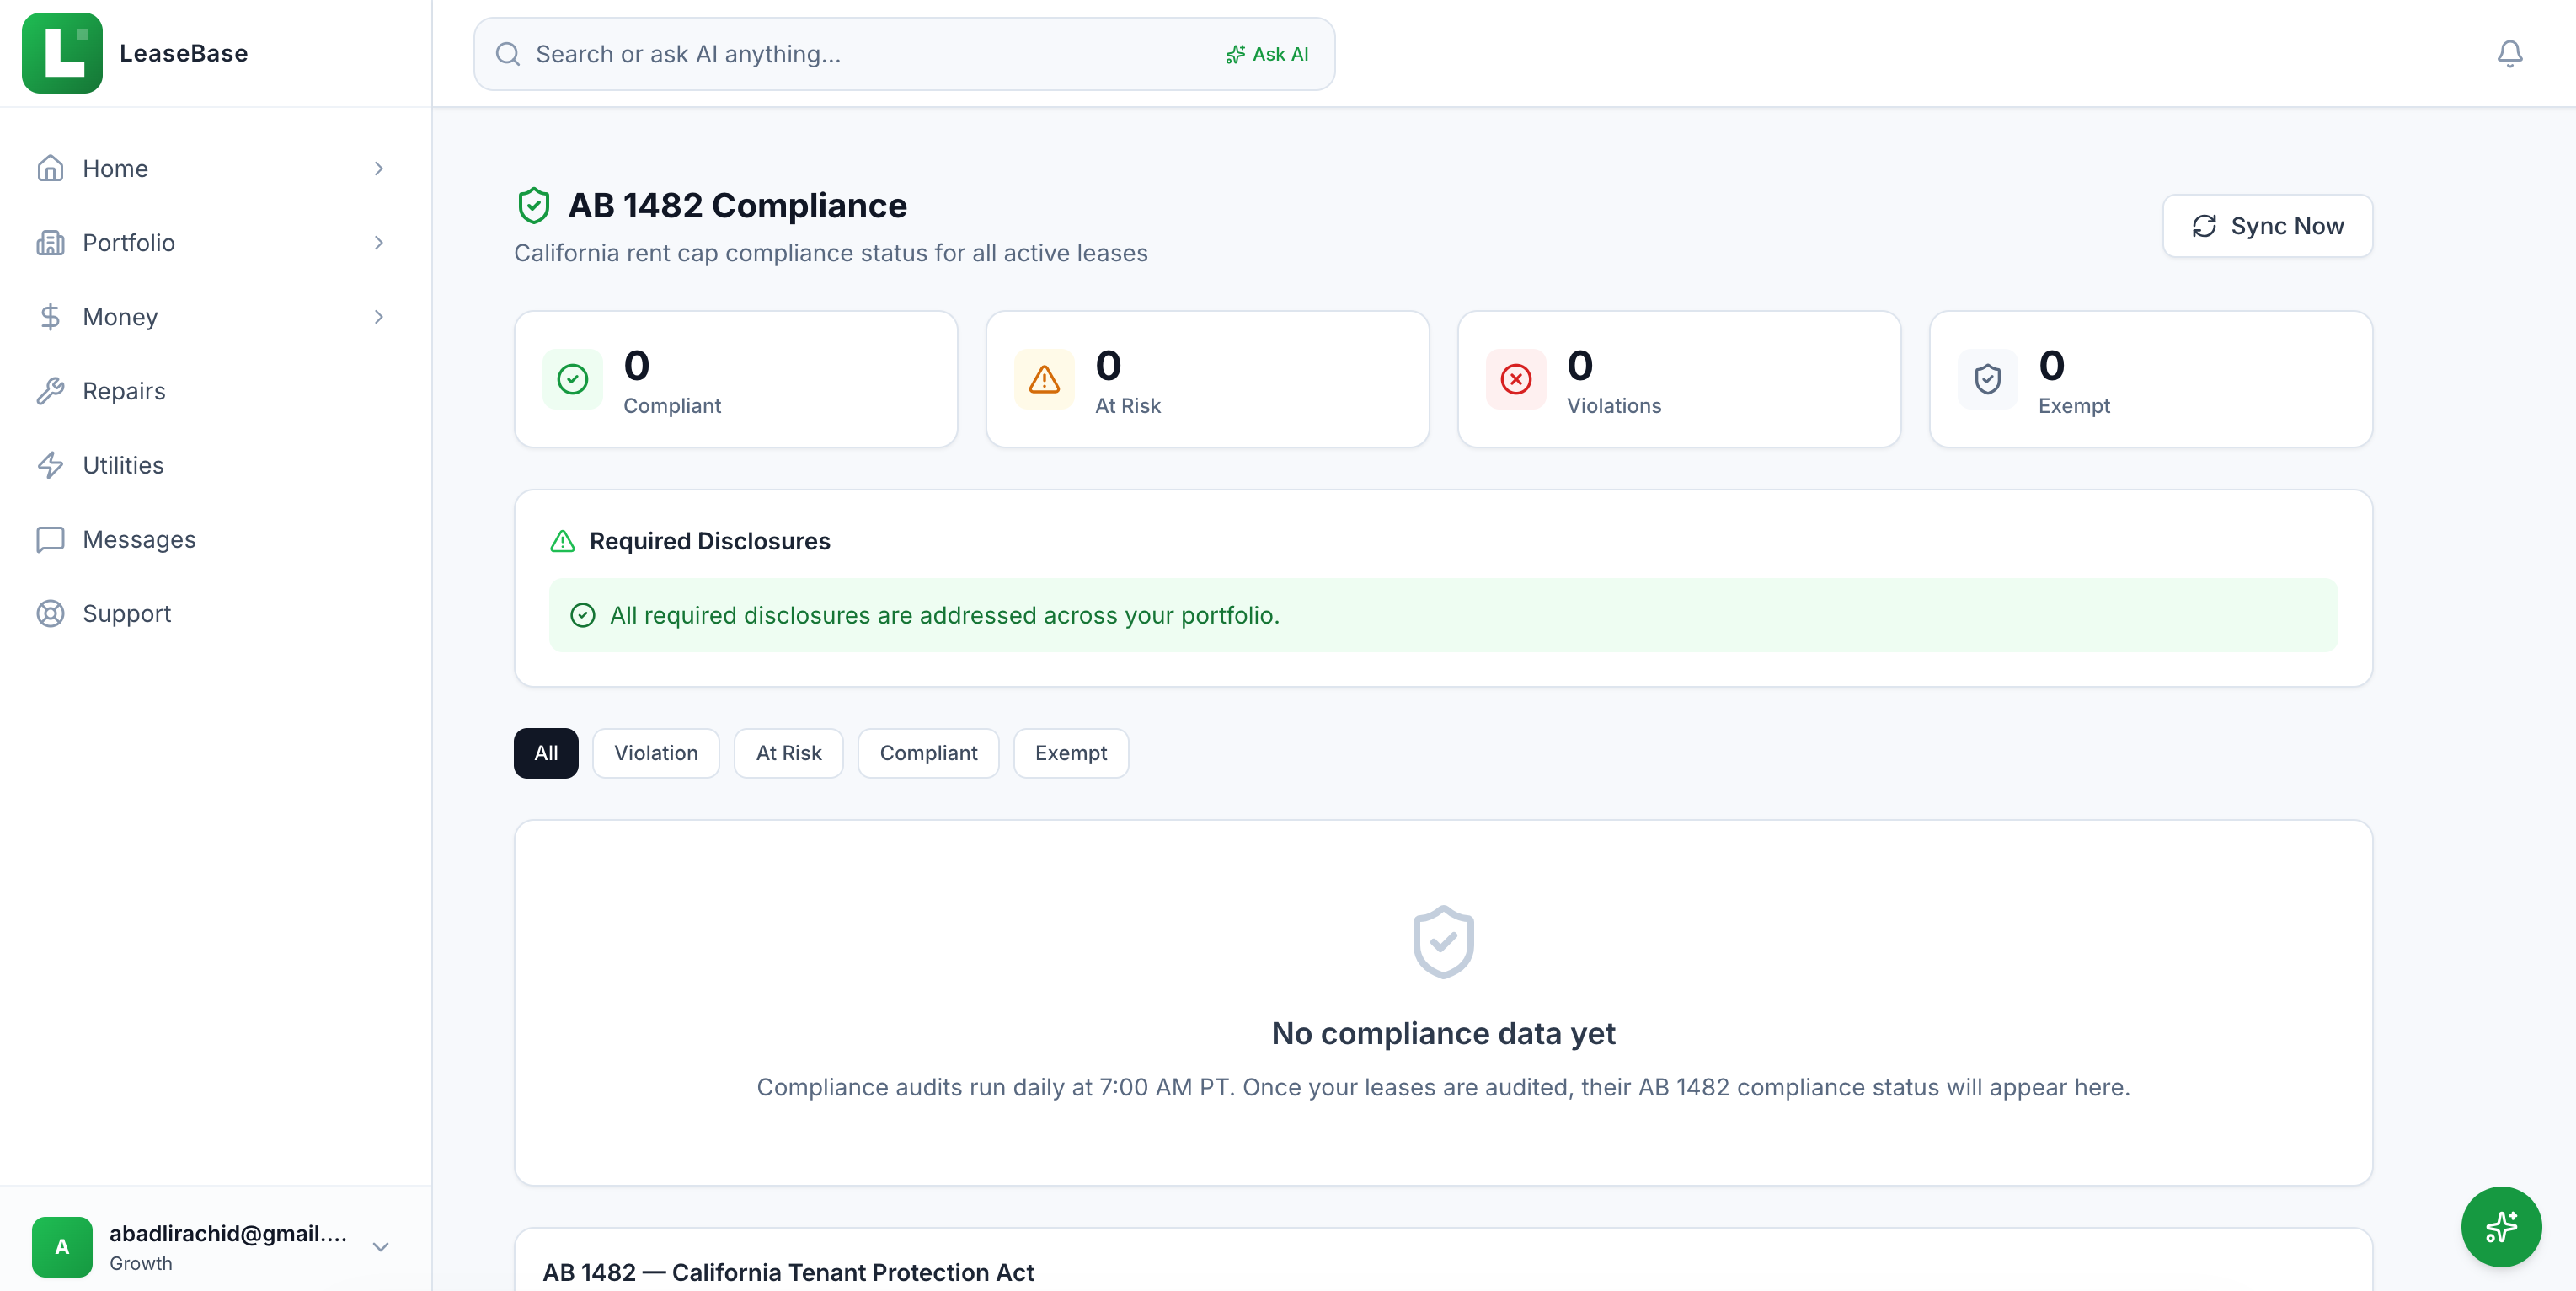2576x1291 pixels.
Task: Click the "Compliance audits run daily" text
Action: (x=1443, y=1087)
